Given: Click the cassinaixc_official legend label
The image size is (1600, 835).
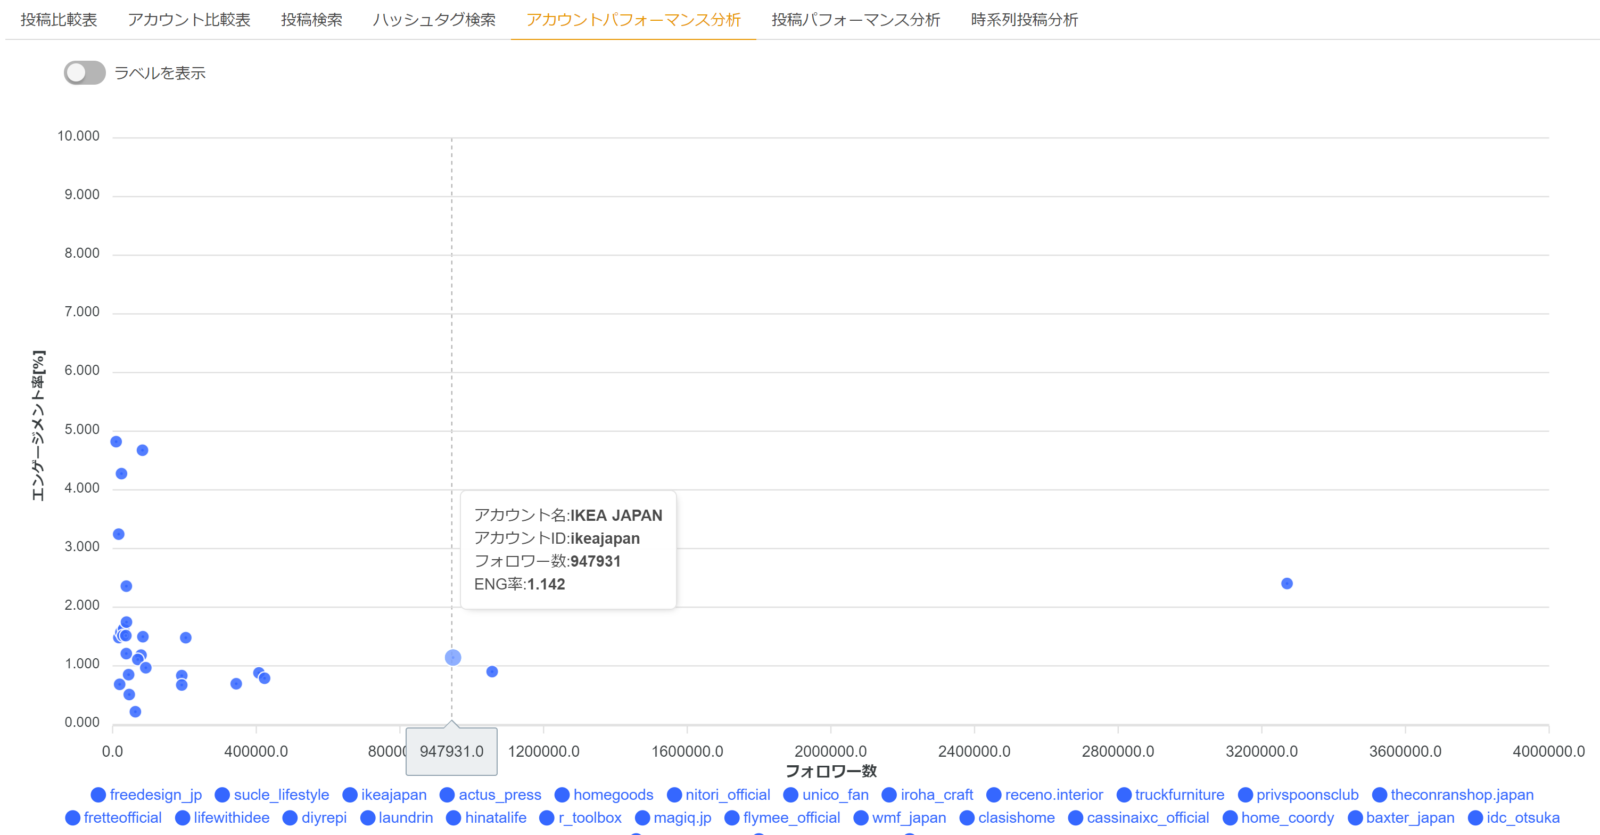Looking at the screenshot, I should 1148,818.
